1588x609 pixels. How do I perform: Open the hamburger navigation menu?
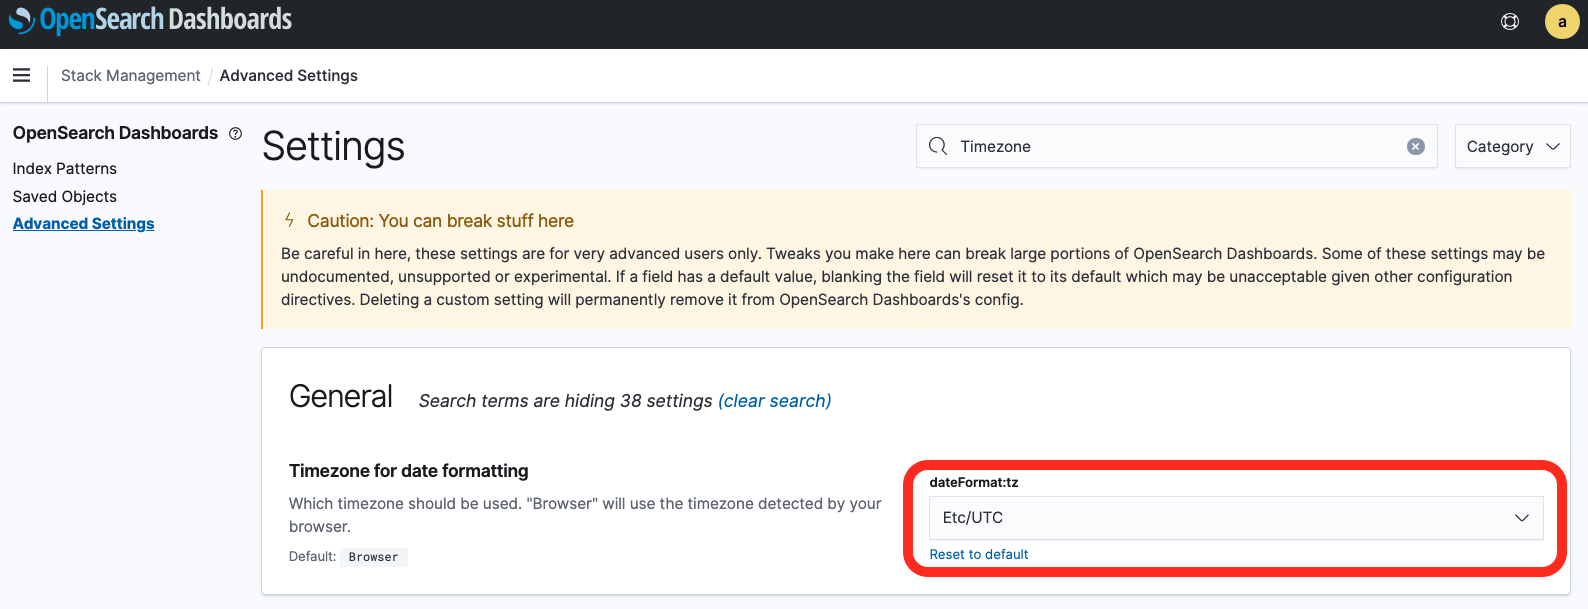pos(21,75)
